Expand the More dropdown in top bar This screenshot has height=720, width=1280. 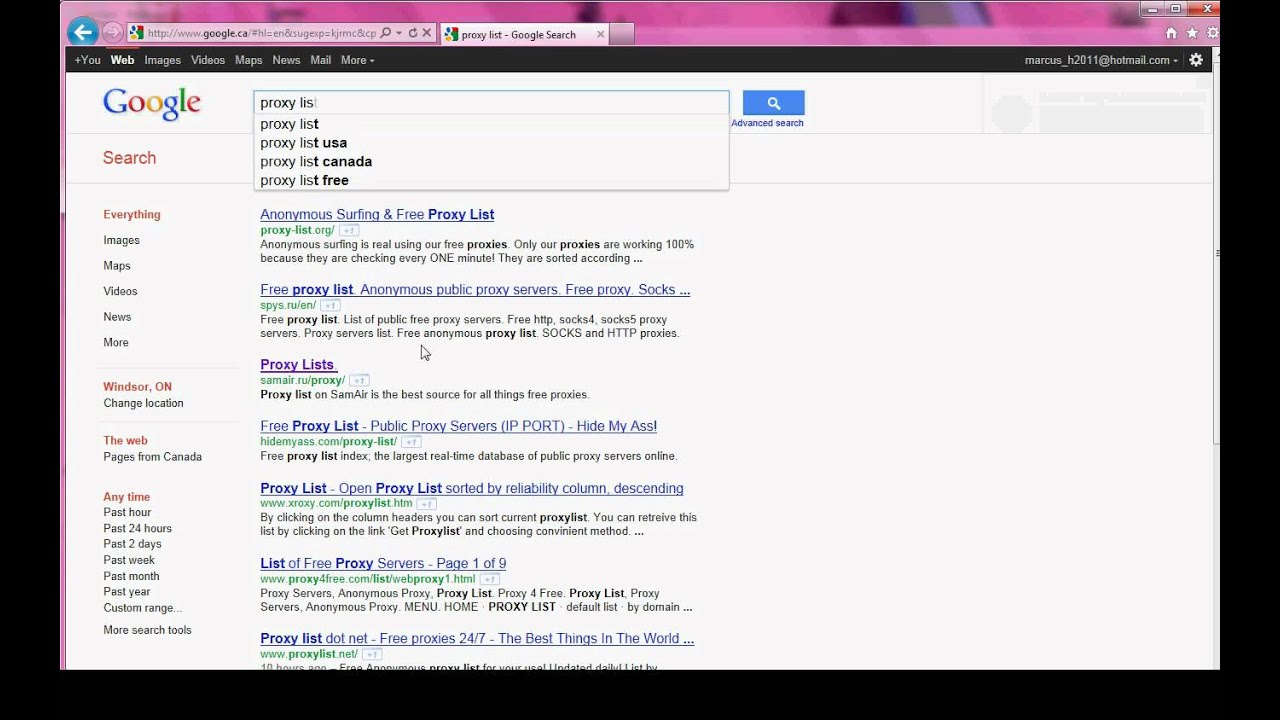pyautogui.click(x=357, y=60)
